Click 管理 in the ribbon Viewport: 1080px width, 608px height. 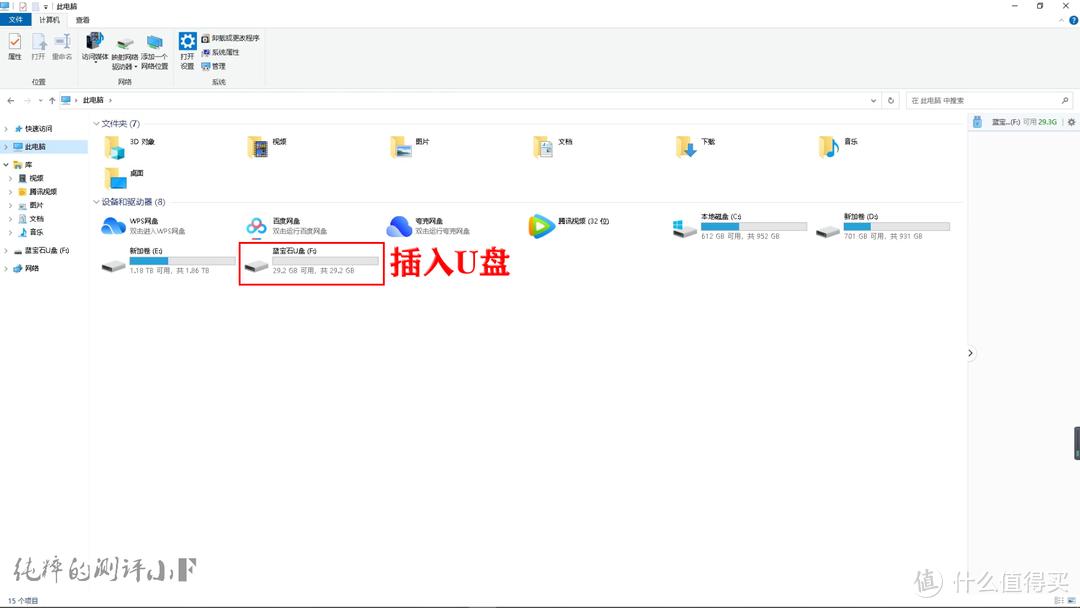(x=214, y=66)
